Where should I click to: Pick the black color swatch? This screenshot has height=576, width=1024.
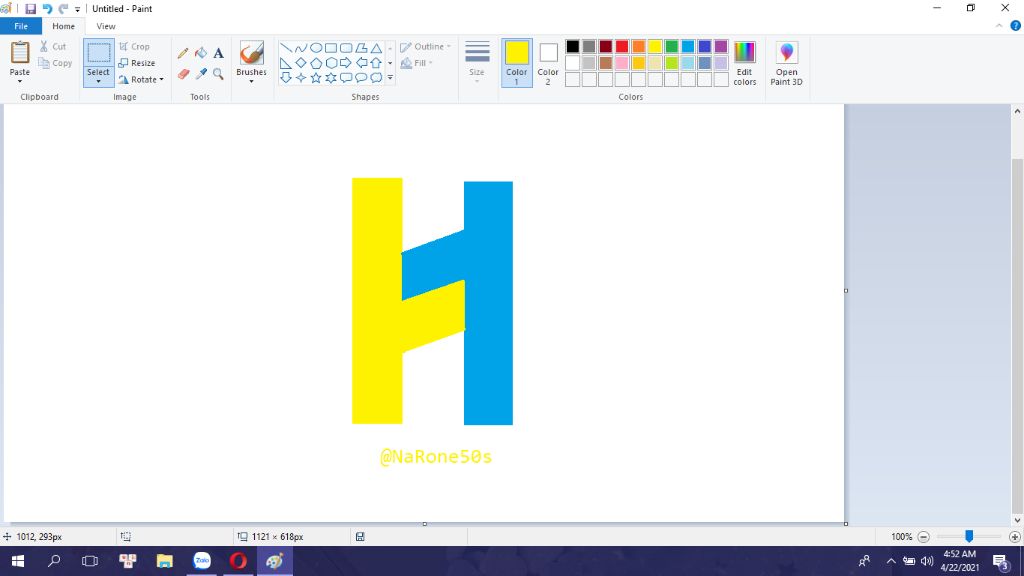pos(573,46)
